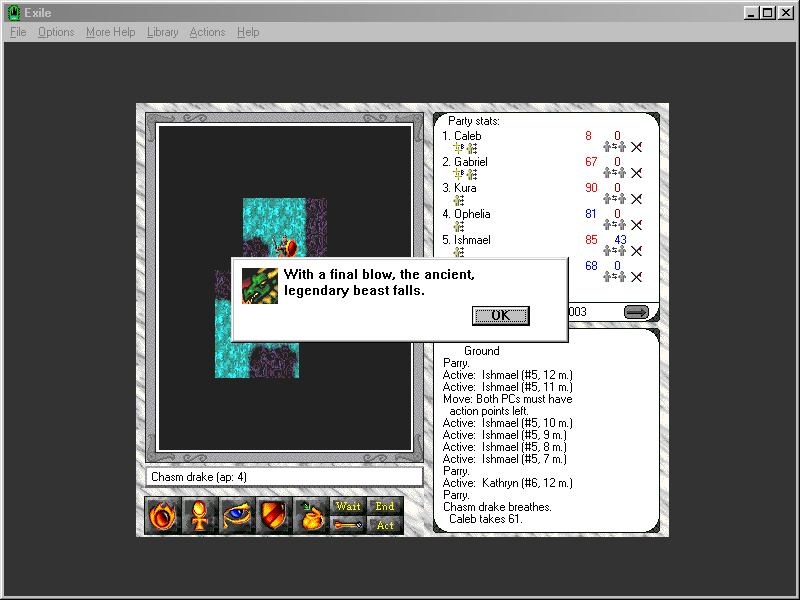Click the X icon in Ishmael's row
The width and height of the screenshot is (800, 600).
tap(636, 251)
